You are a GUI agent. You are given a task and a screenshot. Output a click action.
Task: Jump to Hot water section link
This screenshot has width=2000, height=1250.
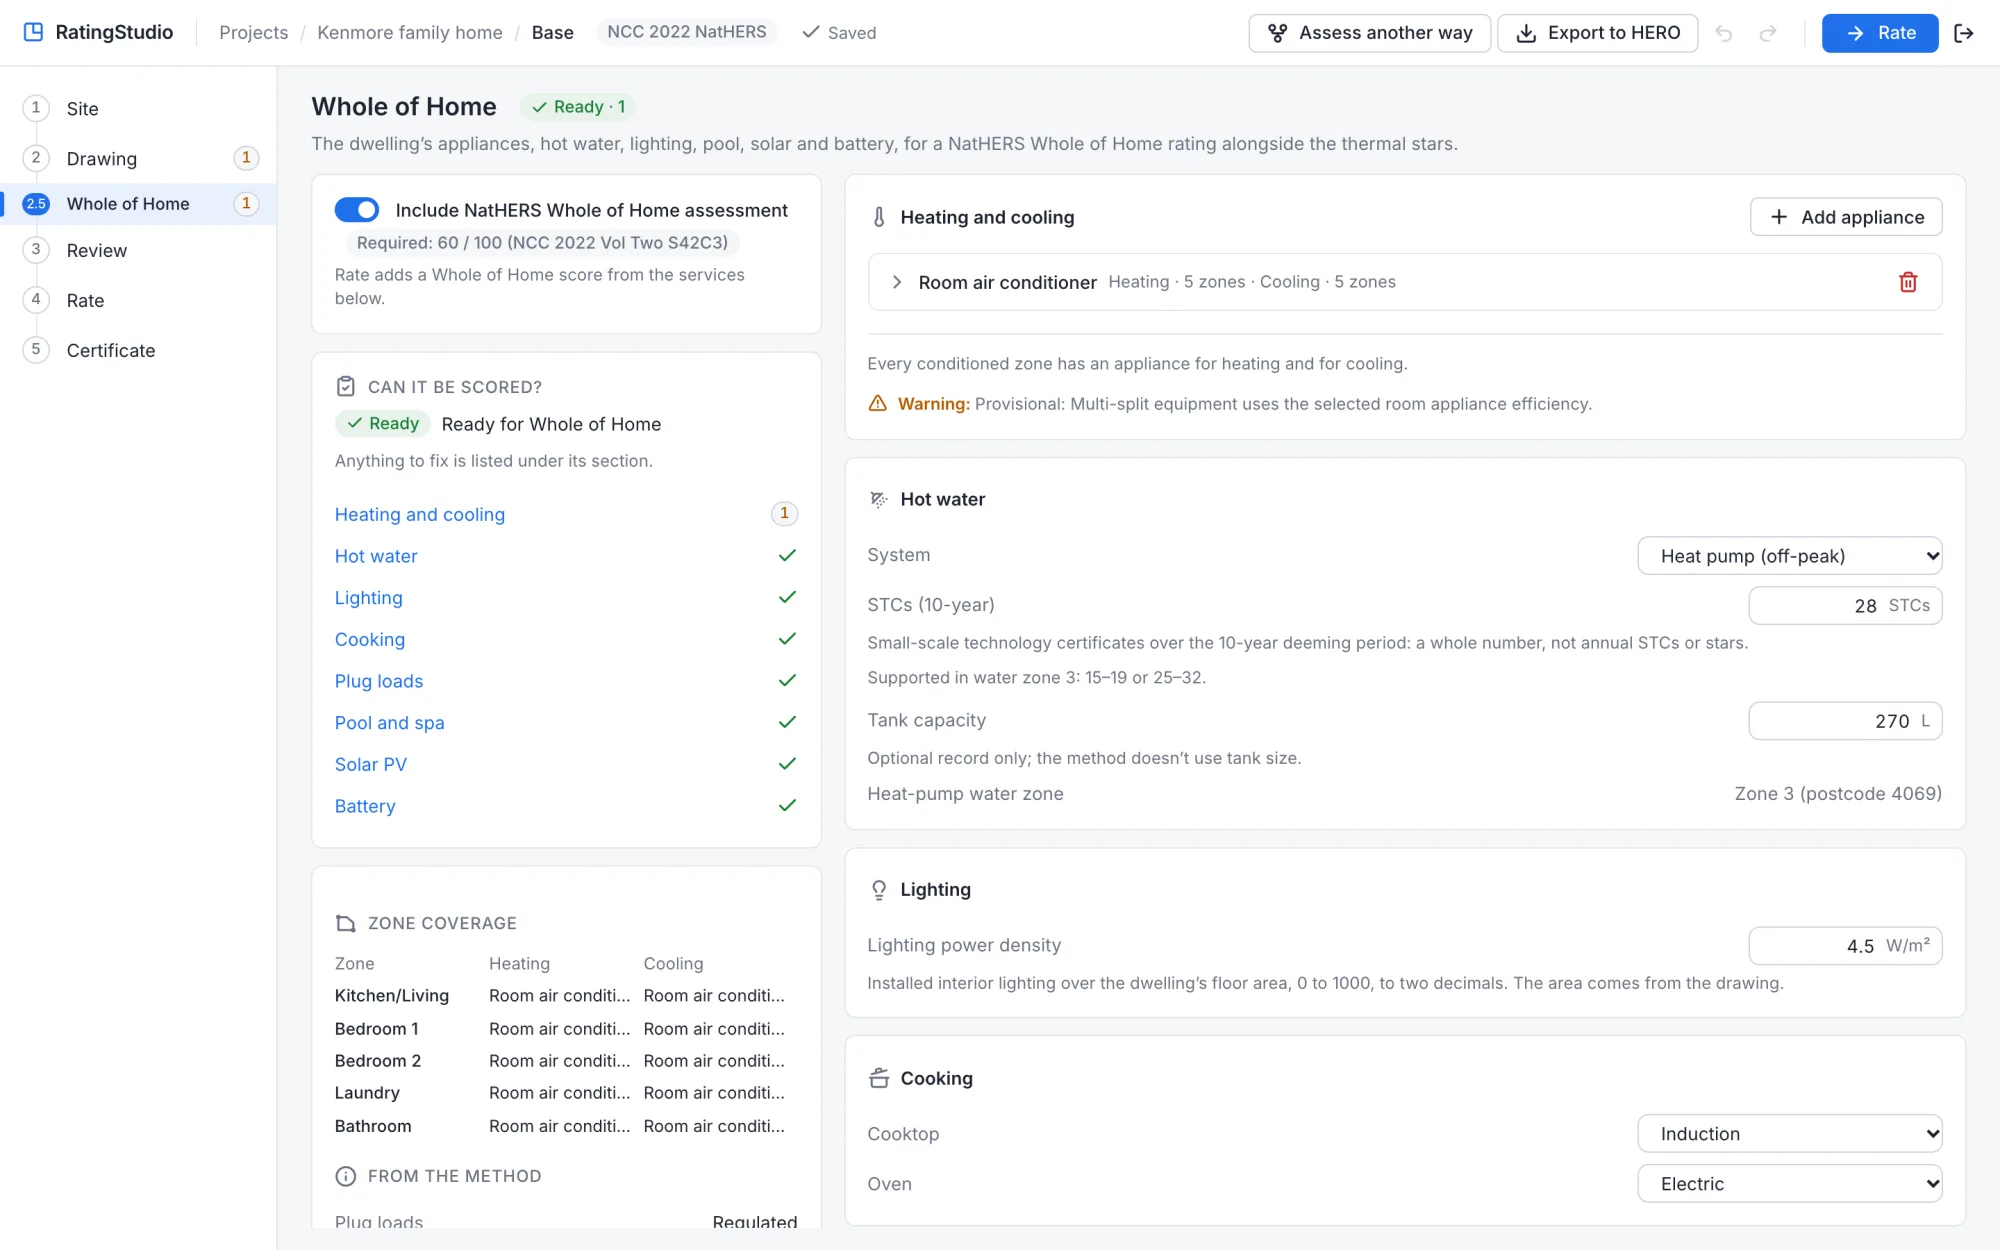pyautogui.click(x=376, y=556)
